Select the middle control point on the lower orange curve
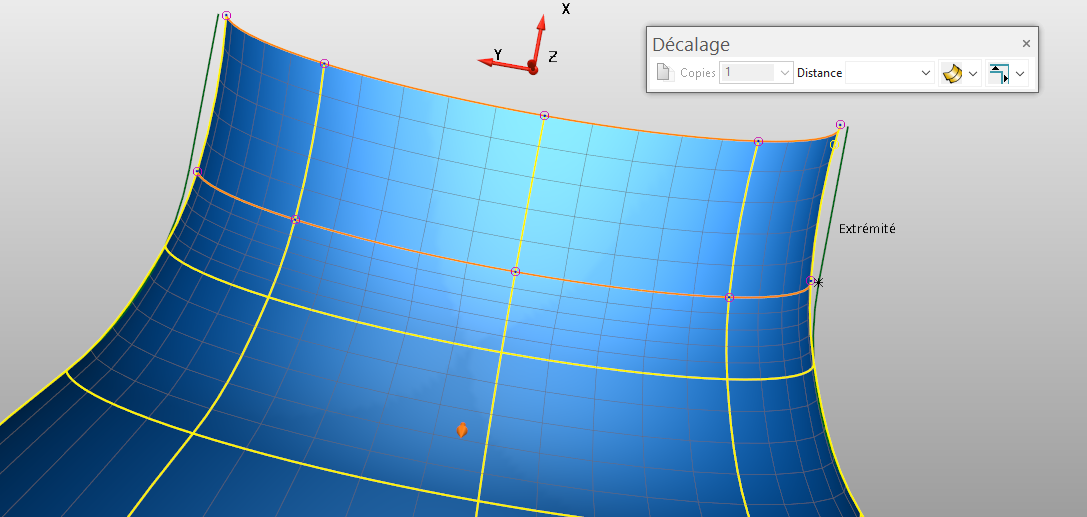The image size is (1087, 517). click(515, 272)
